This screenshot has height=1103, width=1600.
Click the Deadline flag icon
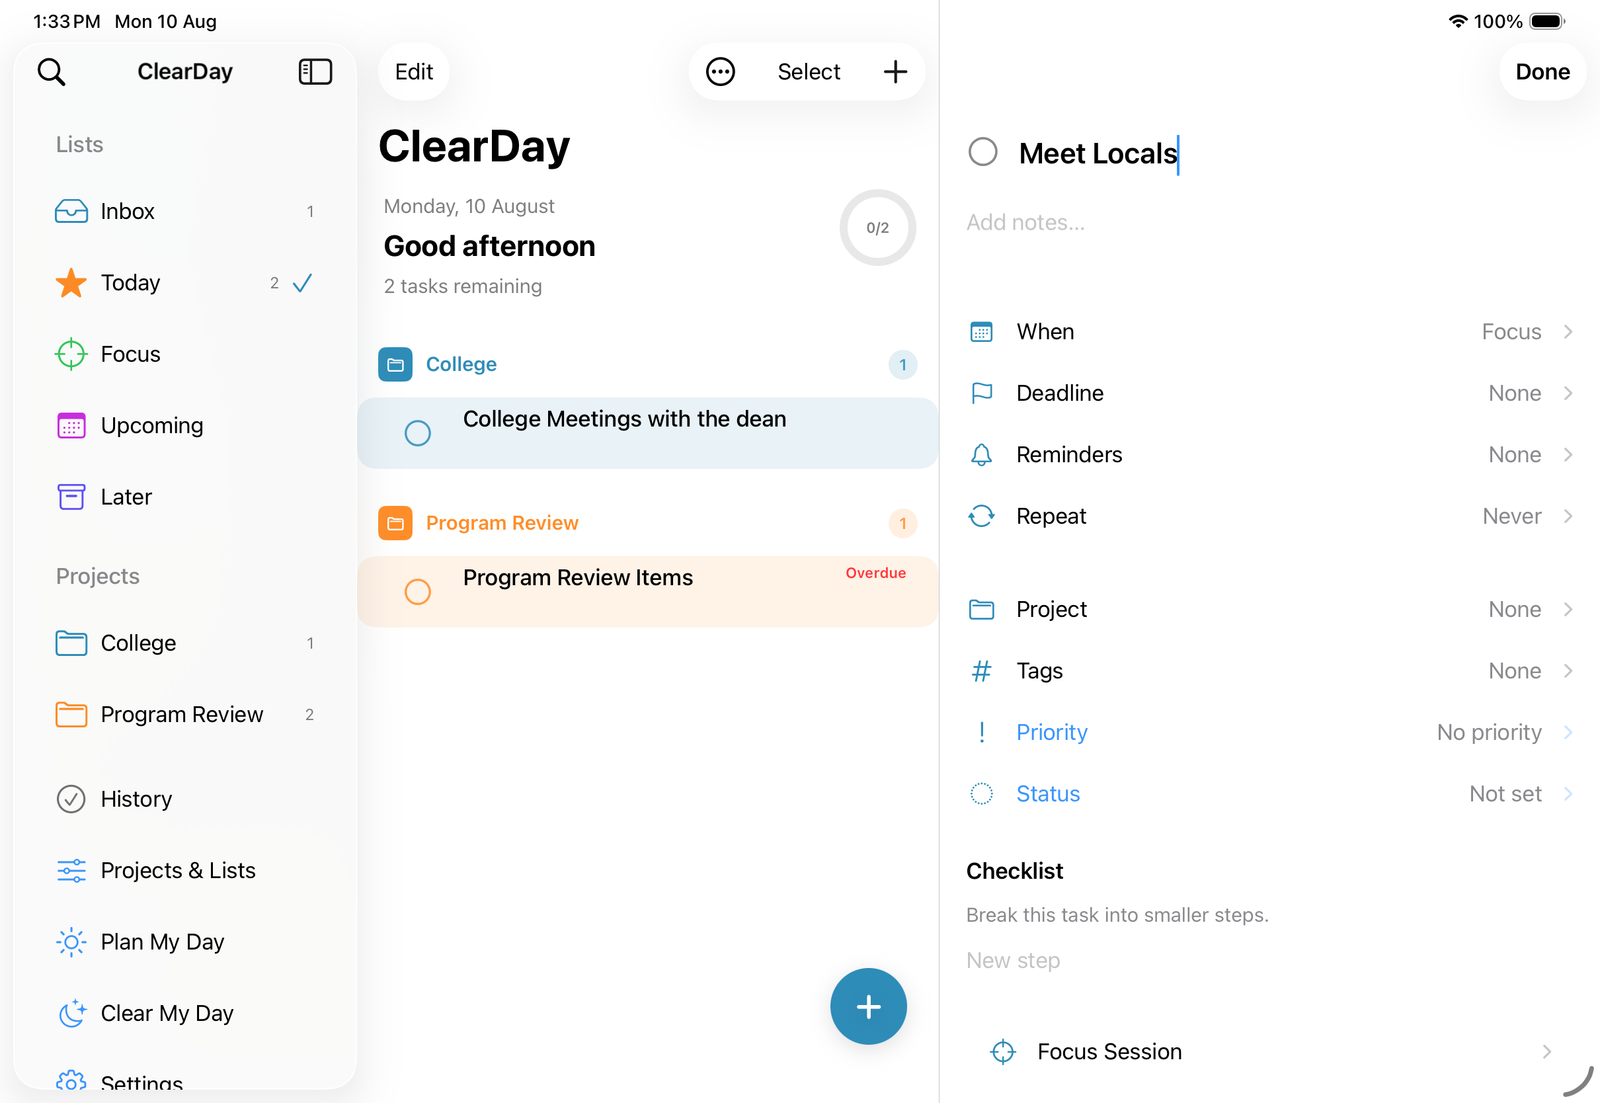982,393
